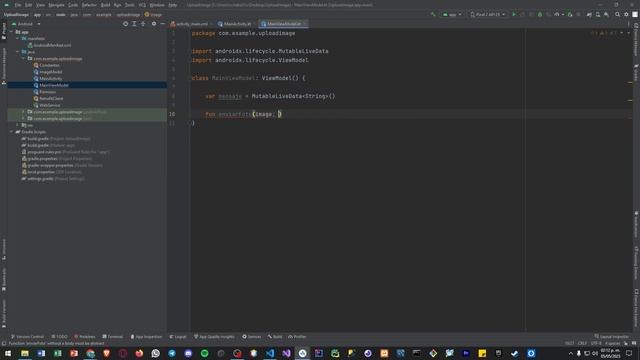Open the Build menu
Screen dimensions: 640x360
(105, 5)
